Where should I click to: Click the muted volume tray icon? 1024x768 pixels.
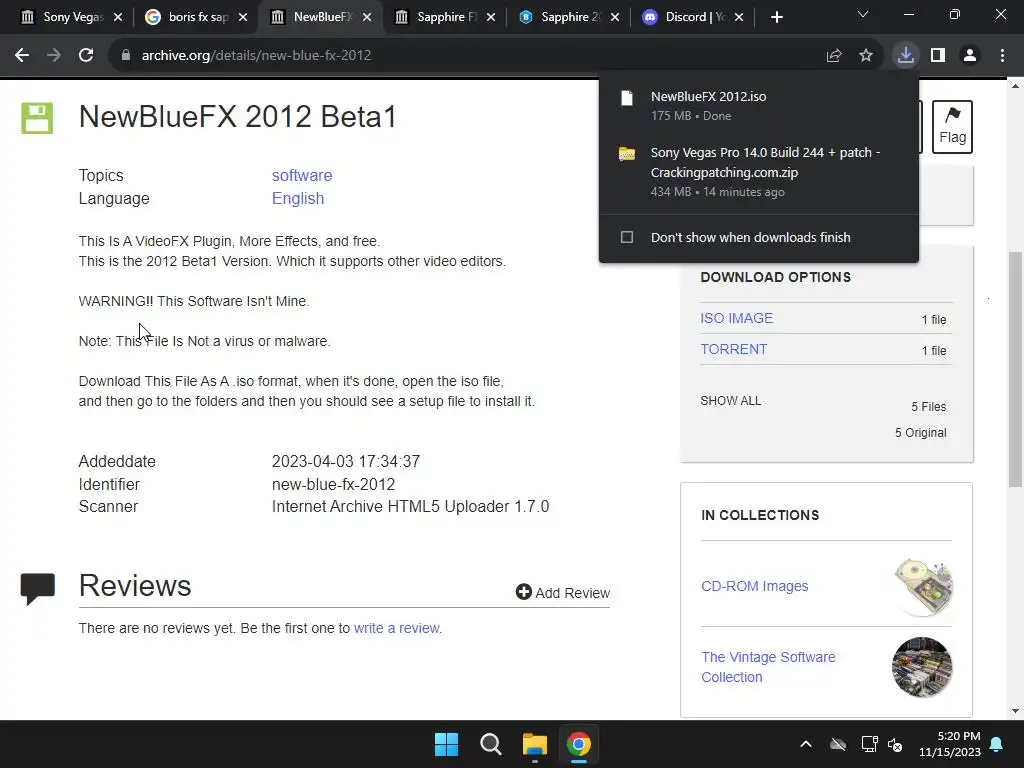pyautogui.click(x=895, y=744)
